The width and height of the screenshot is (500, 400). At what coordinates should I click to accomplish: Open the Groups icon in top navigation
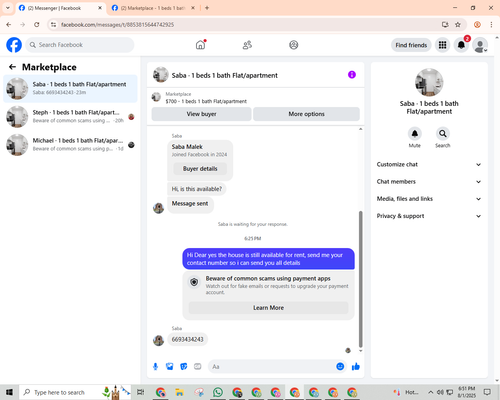coord(294,45)
